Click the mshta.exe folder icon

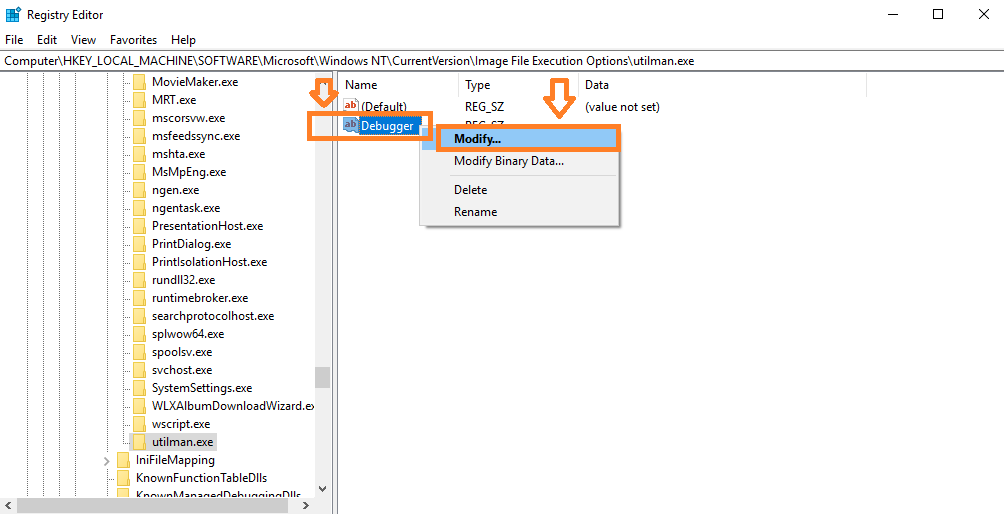click(139, 154)
